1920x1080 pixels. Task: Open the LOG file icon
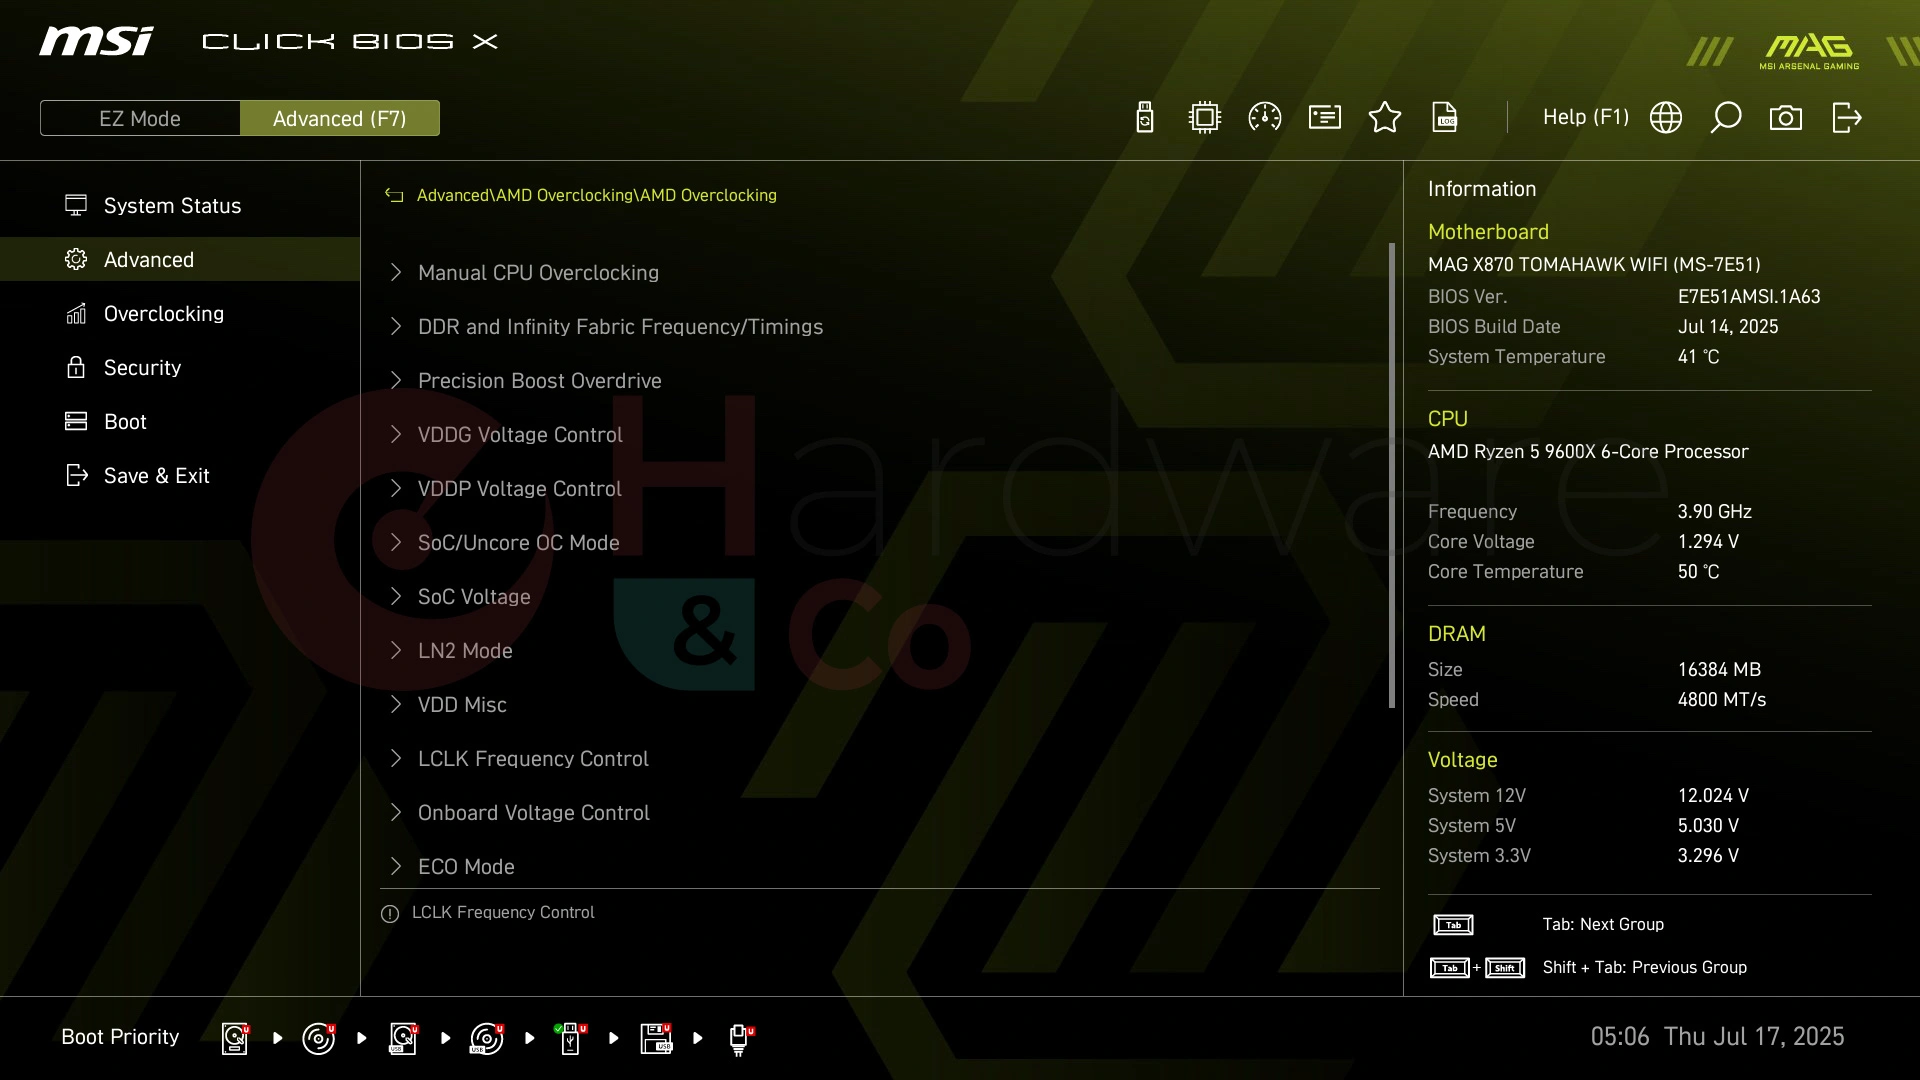pyautogui.click(x=1445, y=118)
